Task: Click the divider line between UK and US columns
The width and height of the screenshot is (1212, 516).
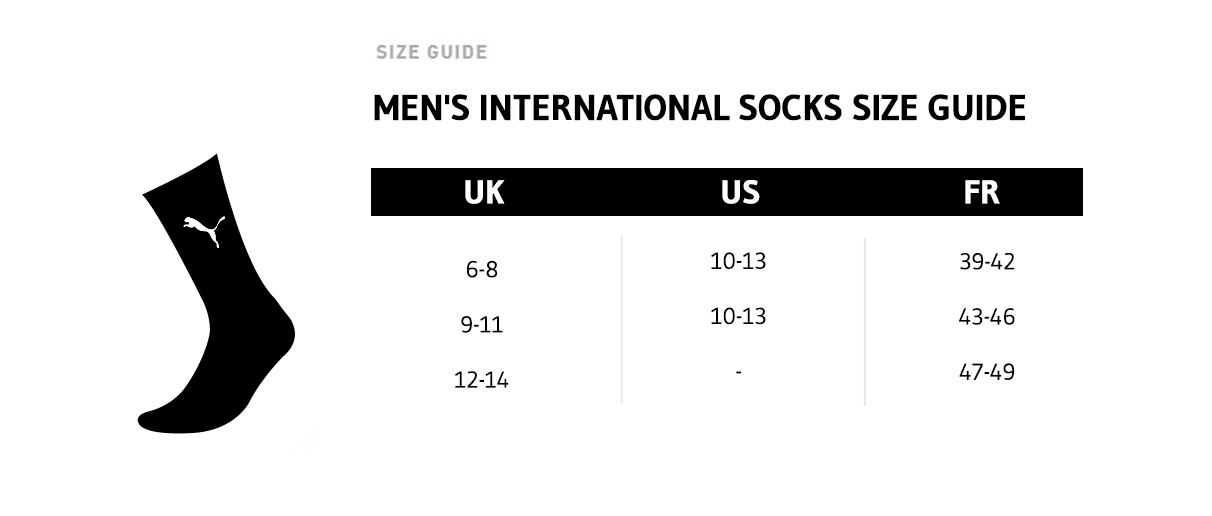Action: pyautogui.click(x=622, y=318)
